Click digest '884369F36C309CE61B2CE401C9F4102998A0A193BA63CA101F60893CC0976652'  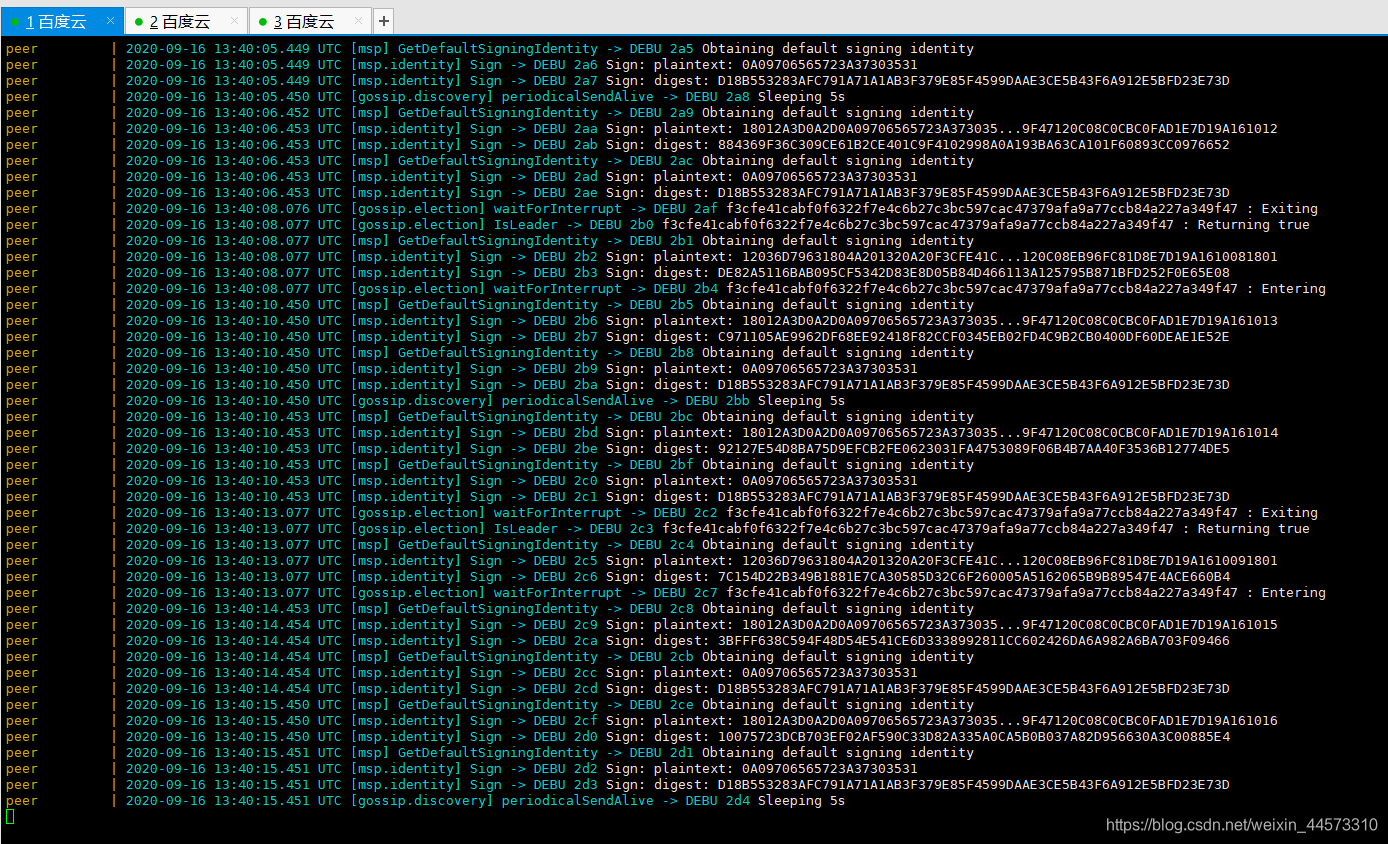click(973, 144)
